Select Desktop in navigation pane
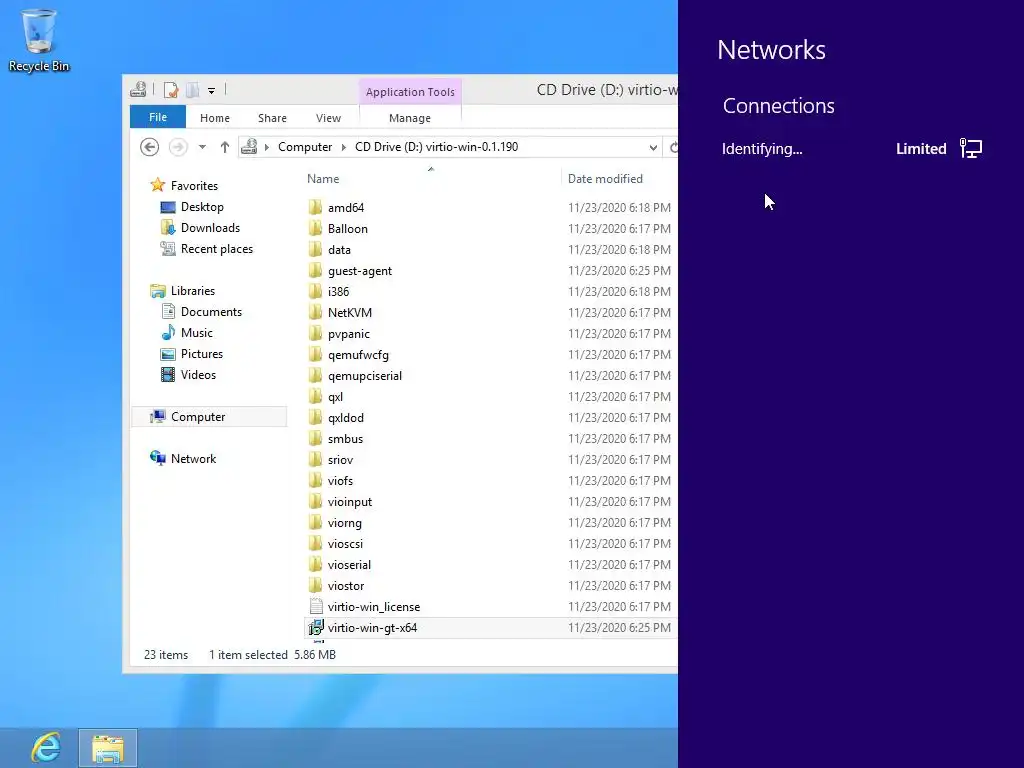The image size is (1024, 768). pyautogui.click(x=202, y=207)
